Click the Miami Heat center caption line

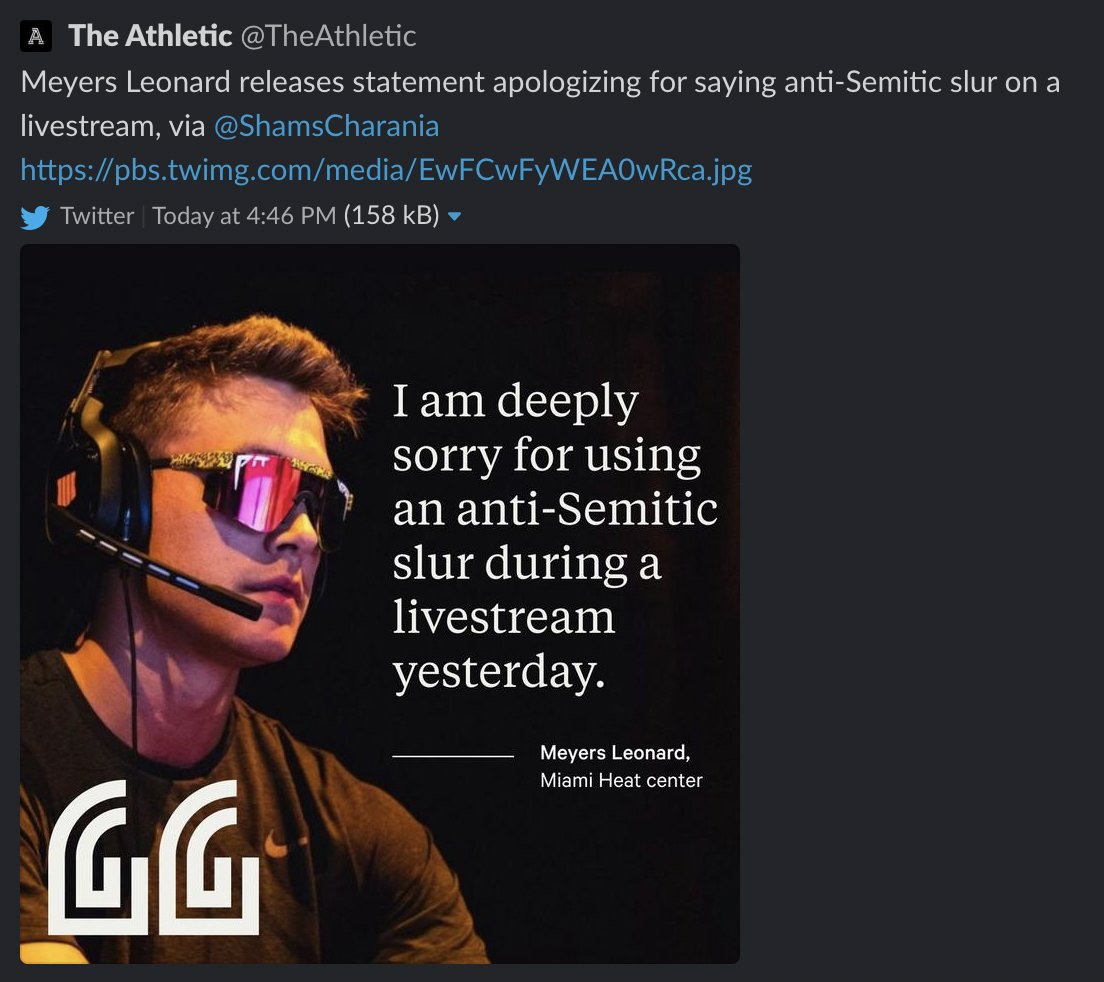point(621,781)
